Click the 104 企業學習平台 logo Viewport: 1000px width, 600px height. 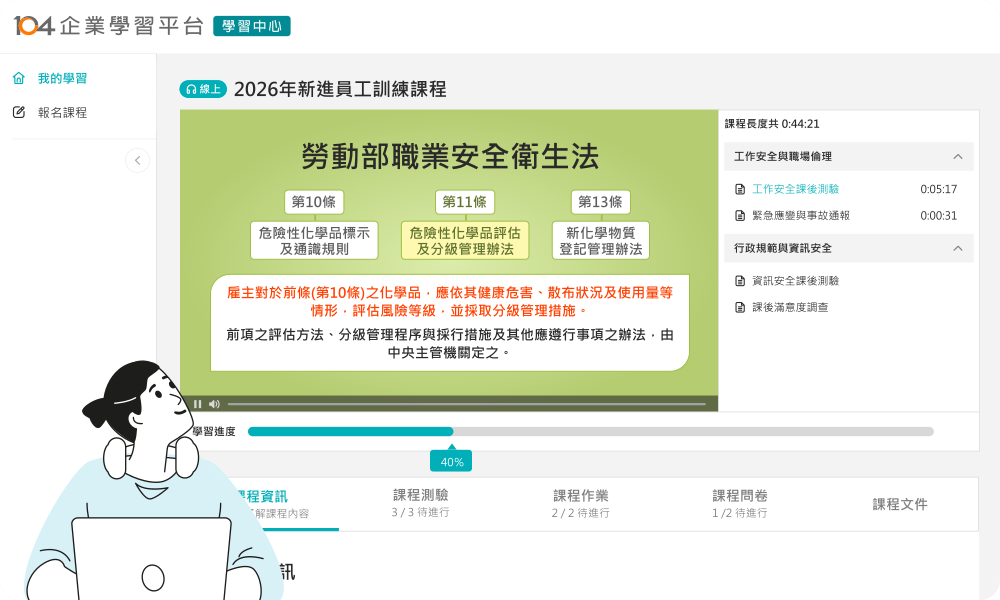(x=108, y=26)
